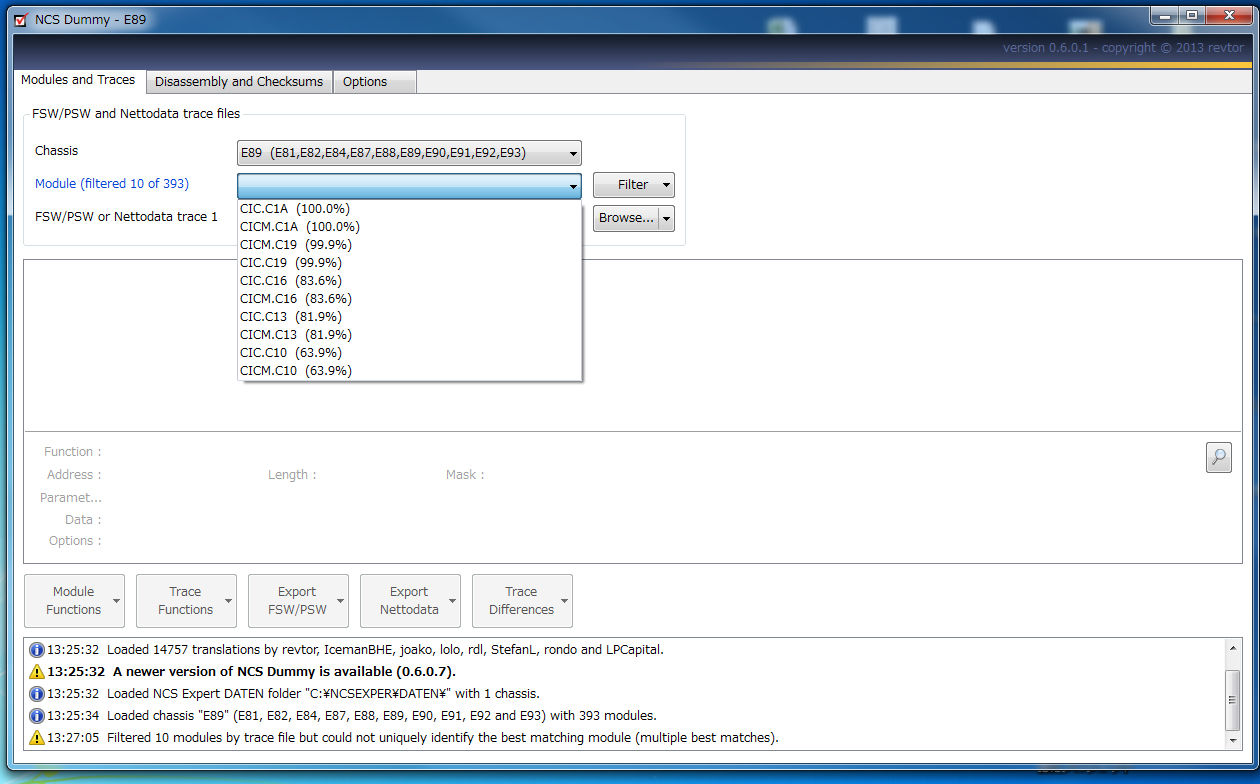Click the Browse... button

pos(626,218)
